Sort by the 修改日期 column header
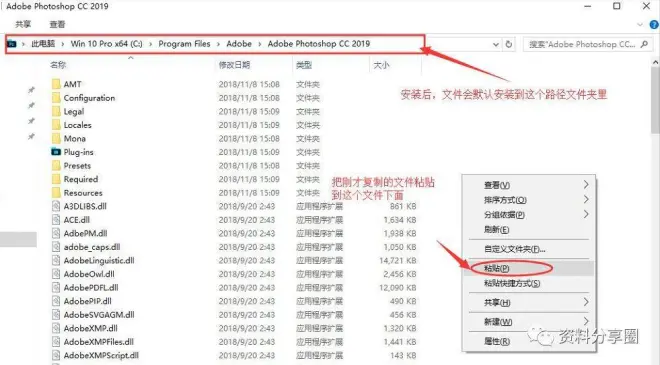The image size is (660, 365). pyautogui.click(x=234, y=65)
